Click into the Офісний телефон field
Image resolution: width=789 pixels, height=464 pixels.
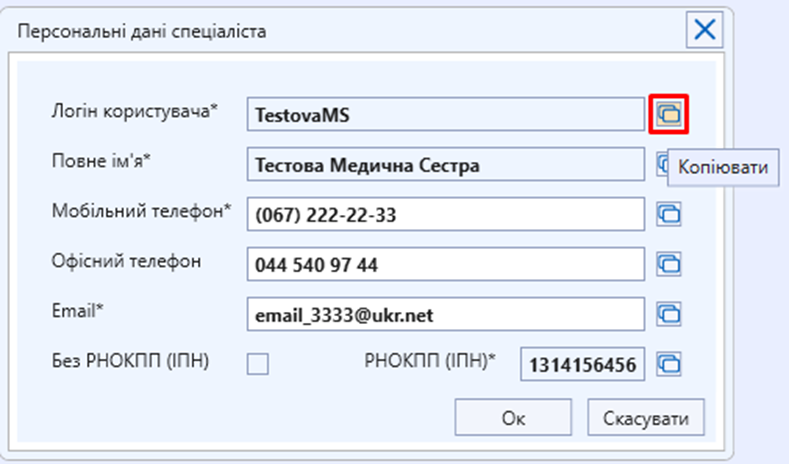(445, 265)
